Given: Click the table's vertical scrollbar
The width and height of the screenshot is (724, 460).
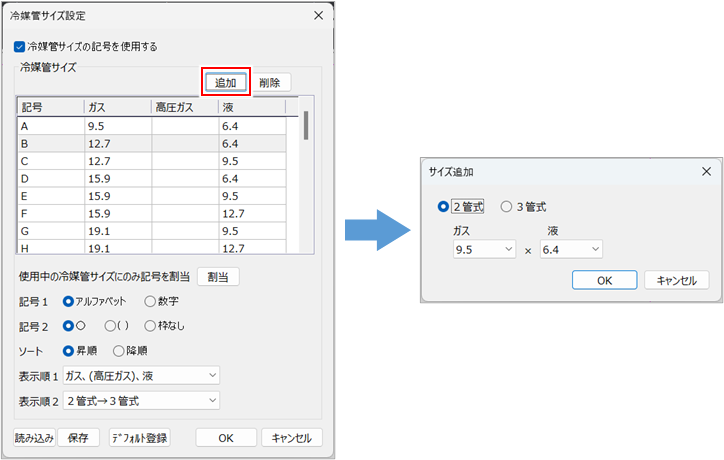Looking at the screenshot, I should (x=306, y=125).
